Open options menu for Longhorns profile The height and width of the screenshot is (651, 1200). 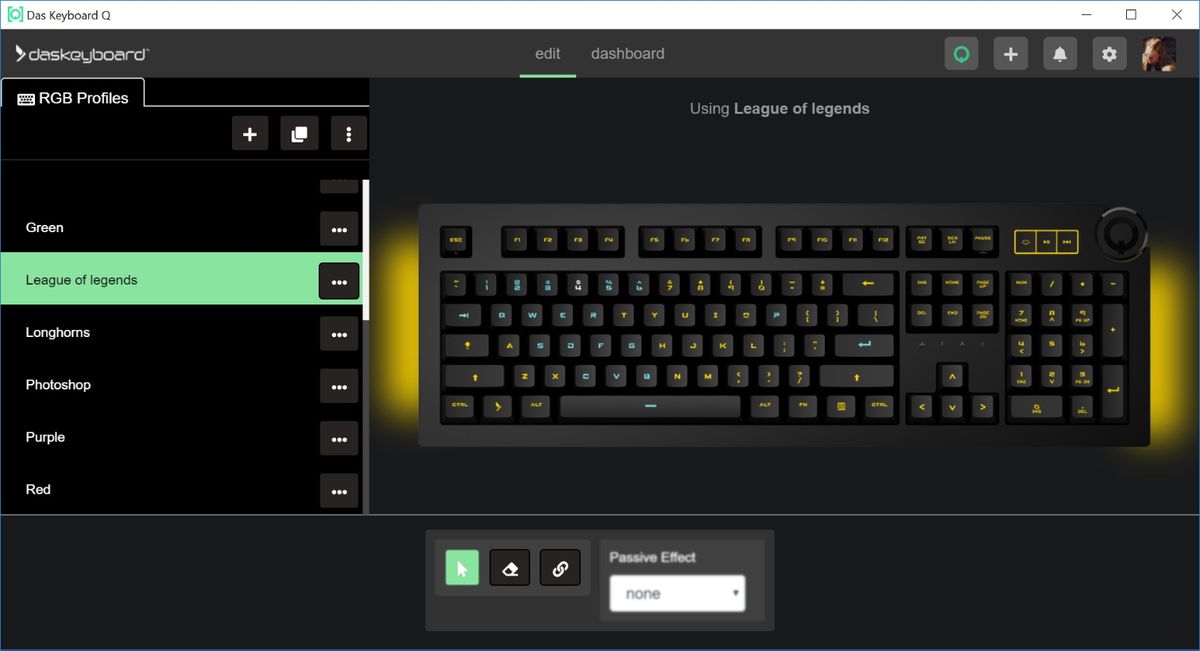339,333
